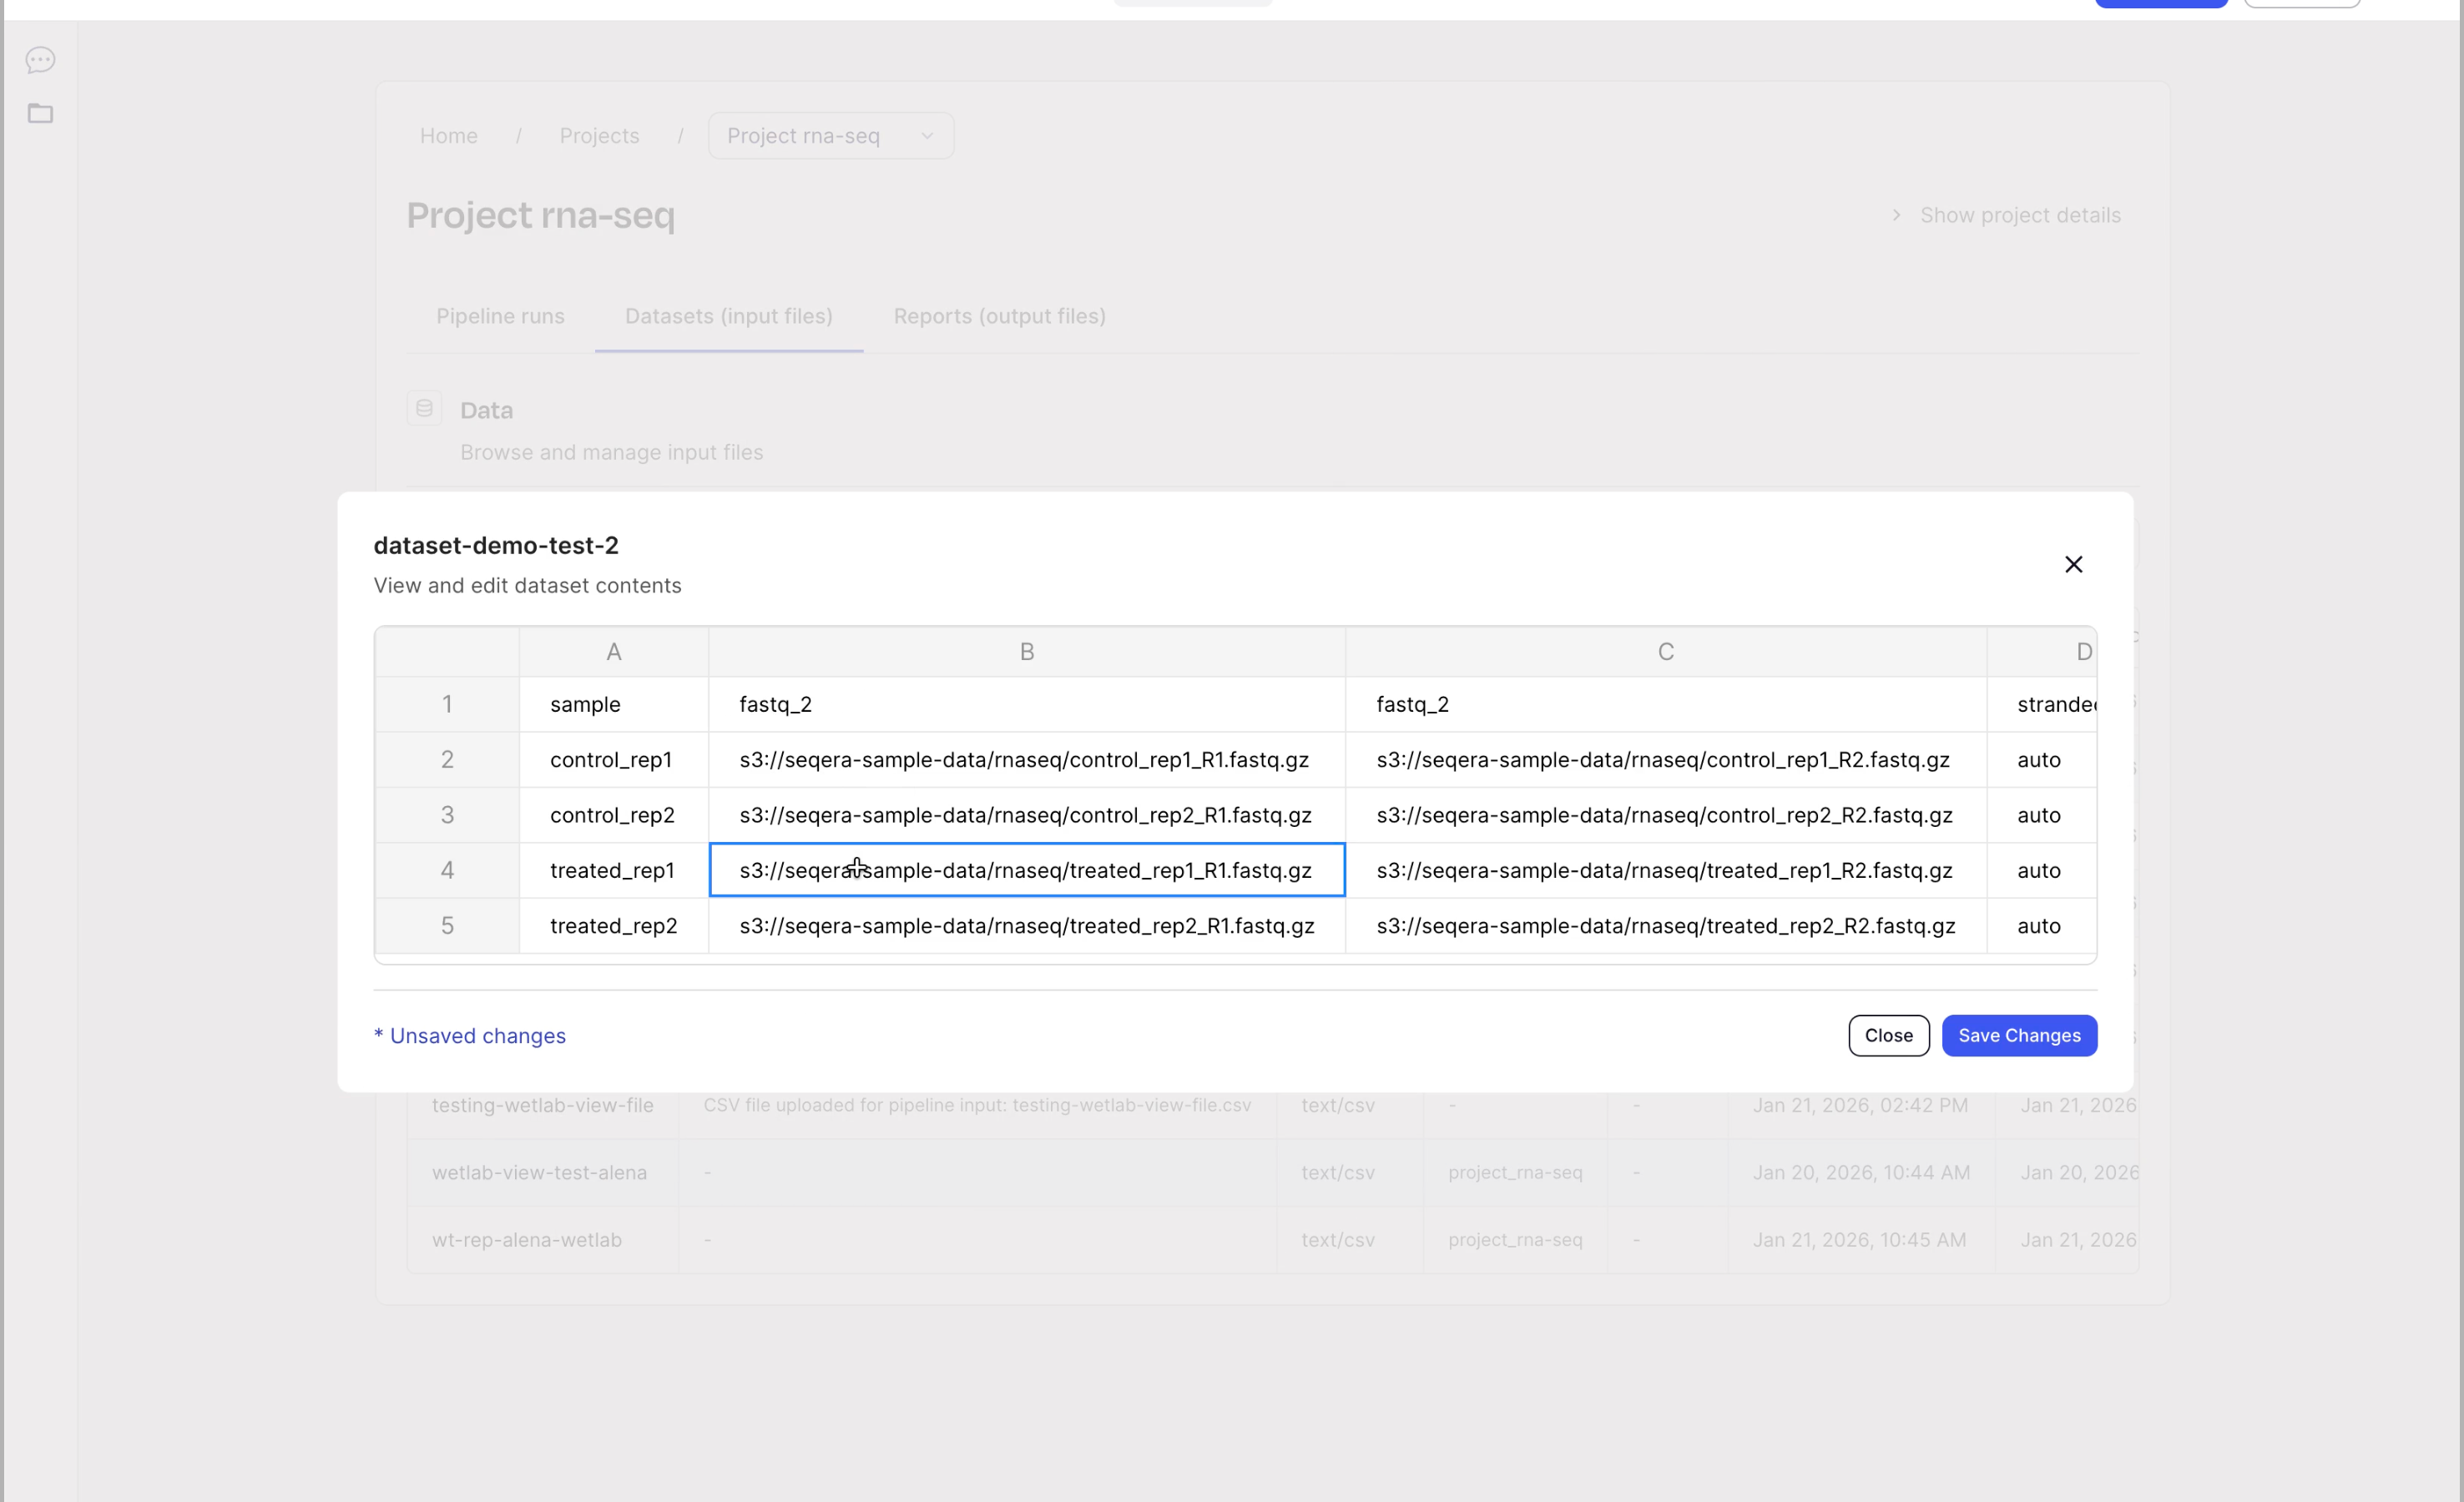Click the fastq_2 cell in column C
Screen dimensions: 2464x1502
pos(1666,704)
